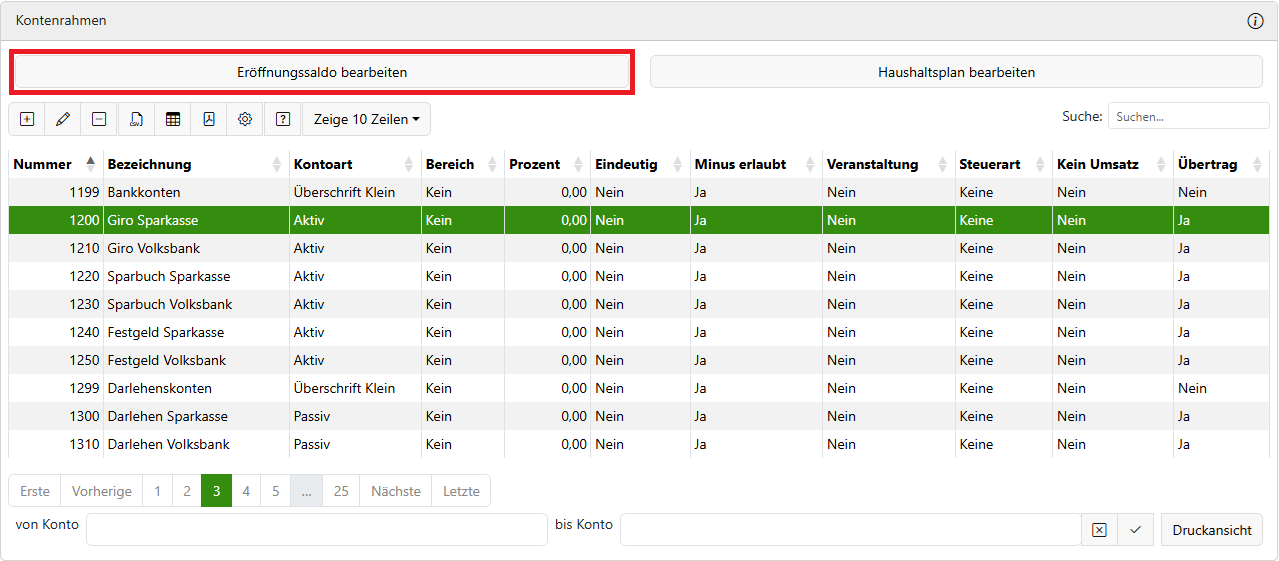The image size is (1279, 561).
Task: Sort table by Nummer column header
Action: point(43,164)
